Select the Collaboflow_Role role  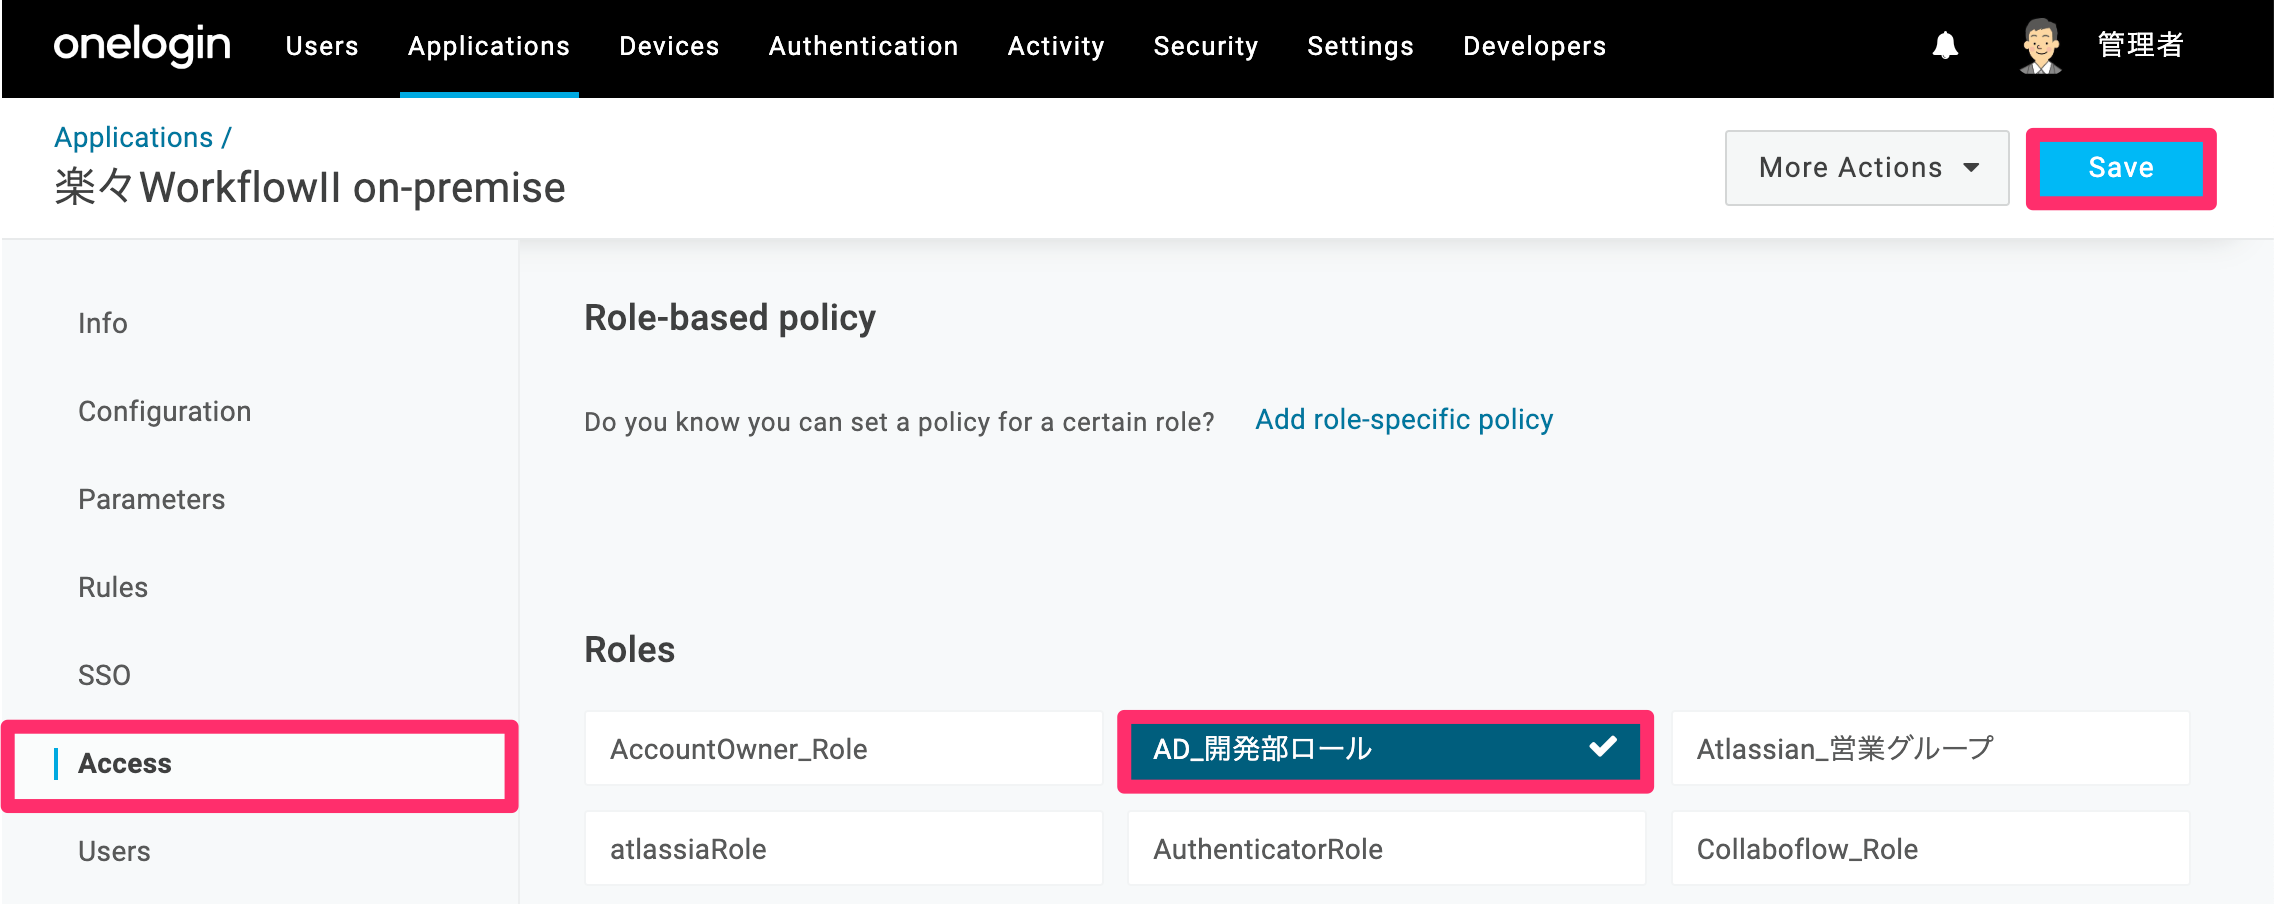1930,849
